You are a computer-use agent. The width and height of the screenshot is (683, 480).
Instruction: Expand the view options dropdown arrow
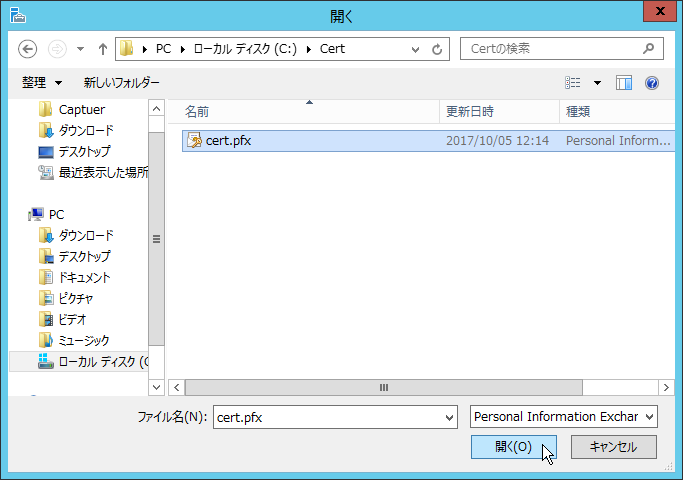click(x=598, y=83)
